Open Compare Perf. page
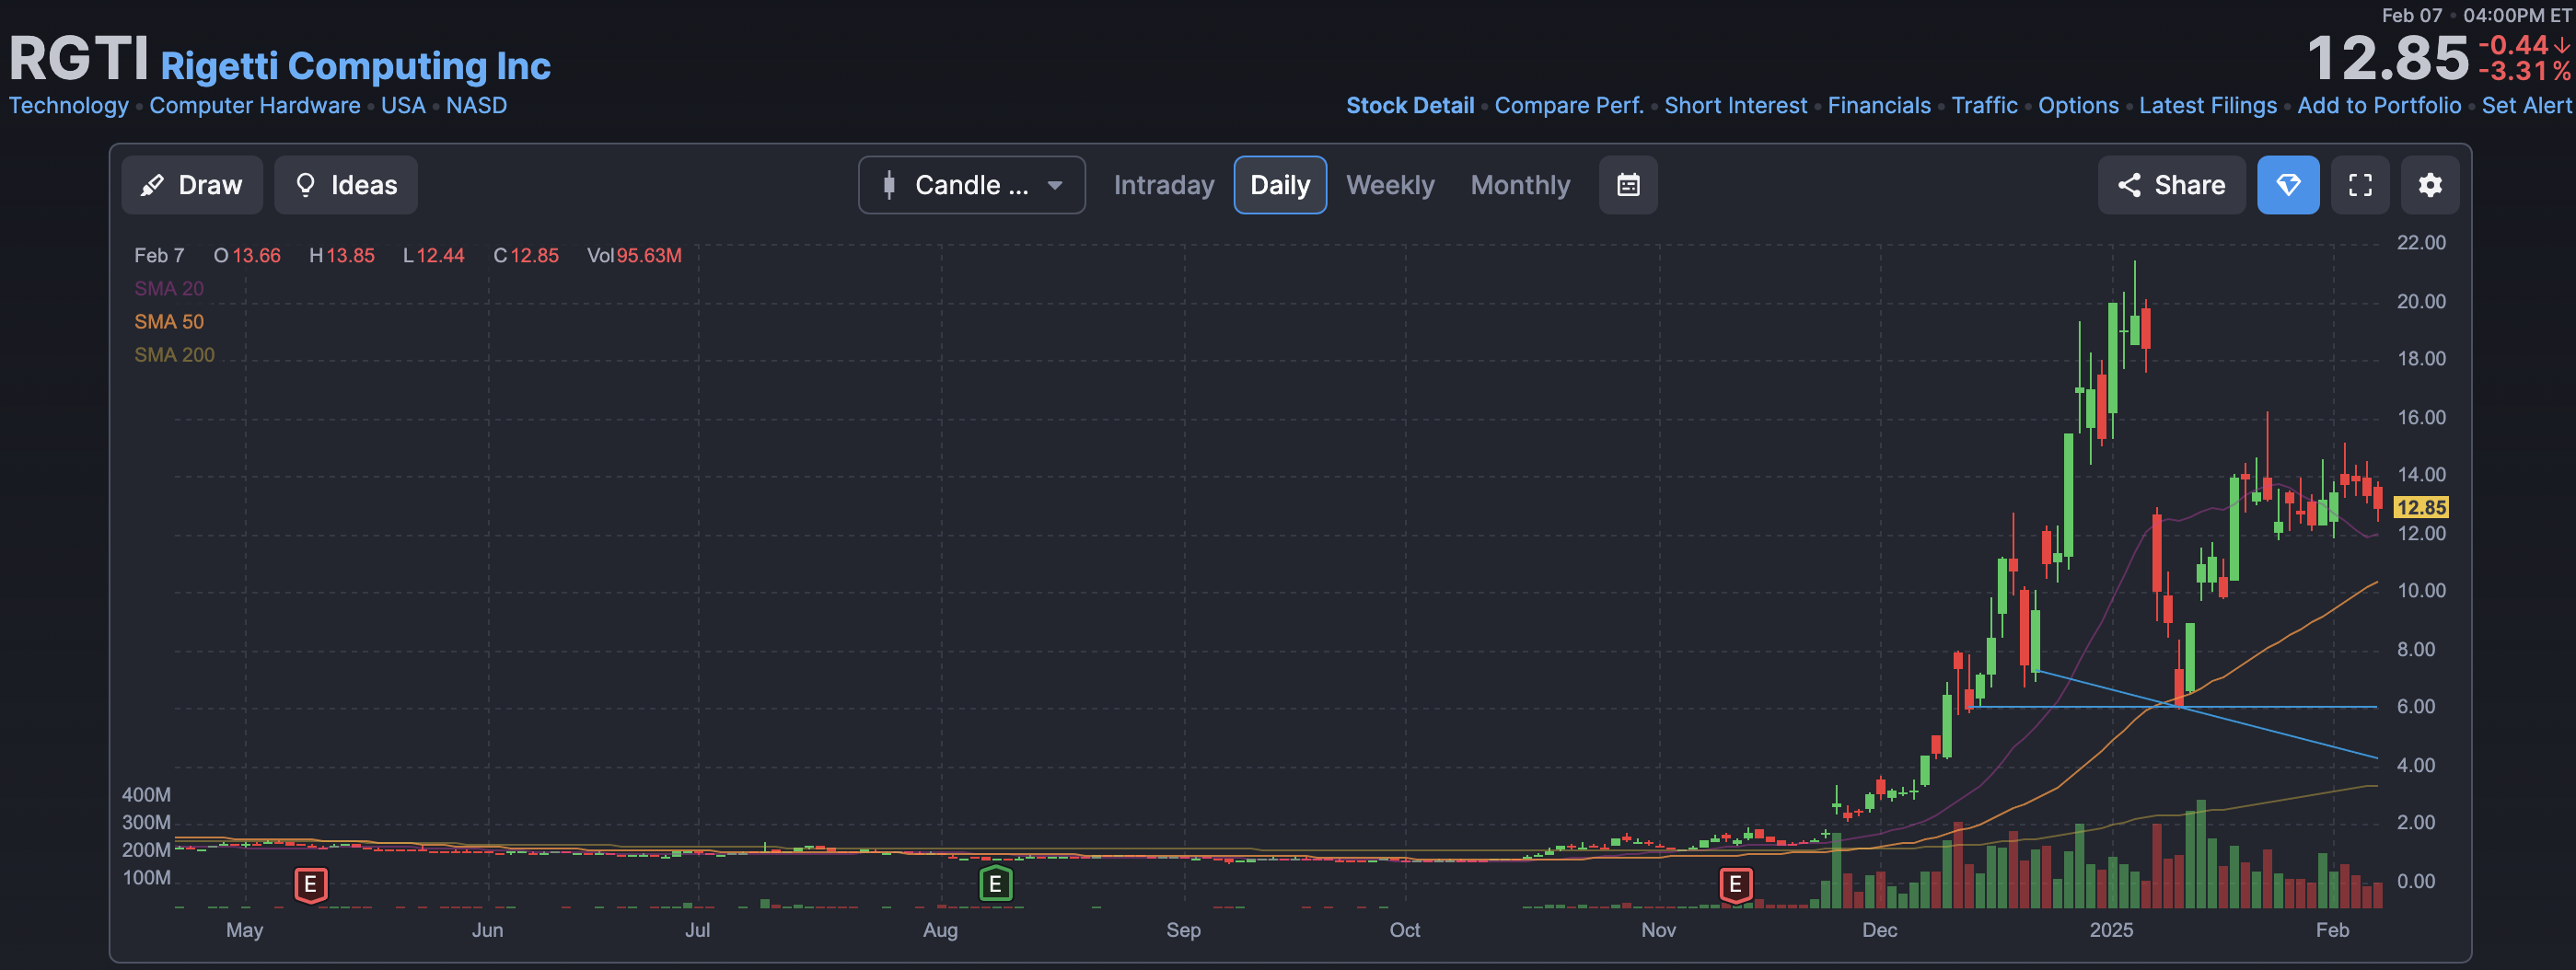Image resolution: width=2576 pixels, height=970 pixels. [1569, 105]
